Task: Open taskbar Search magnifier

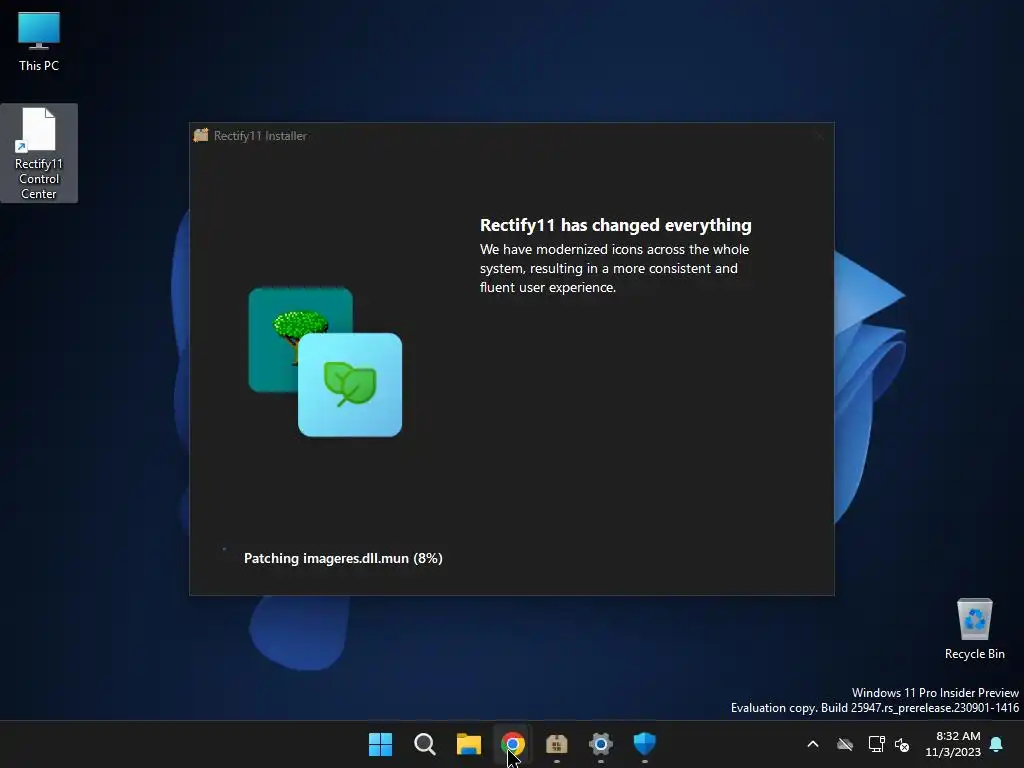Action: (x=424, y=744)
